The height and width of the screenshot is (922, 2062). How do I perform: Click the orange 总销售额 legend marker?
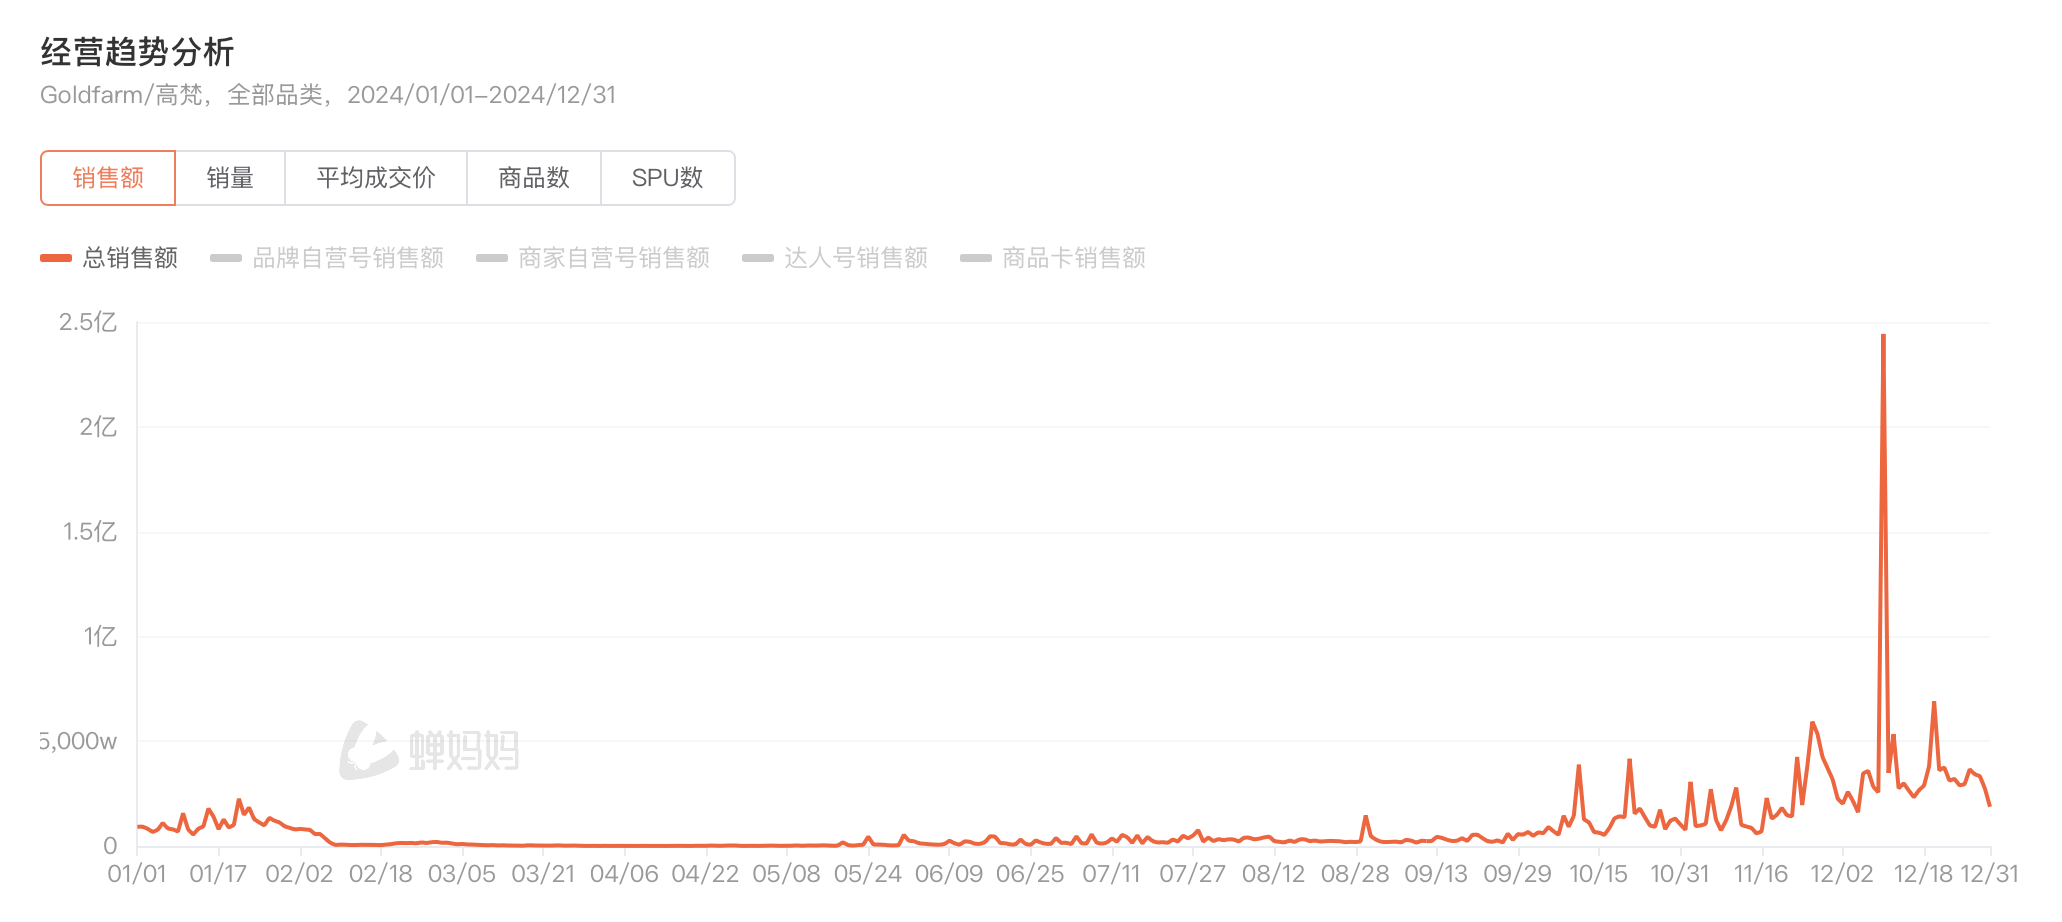tap(56, 258)
